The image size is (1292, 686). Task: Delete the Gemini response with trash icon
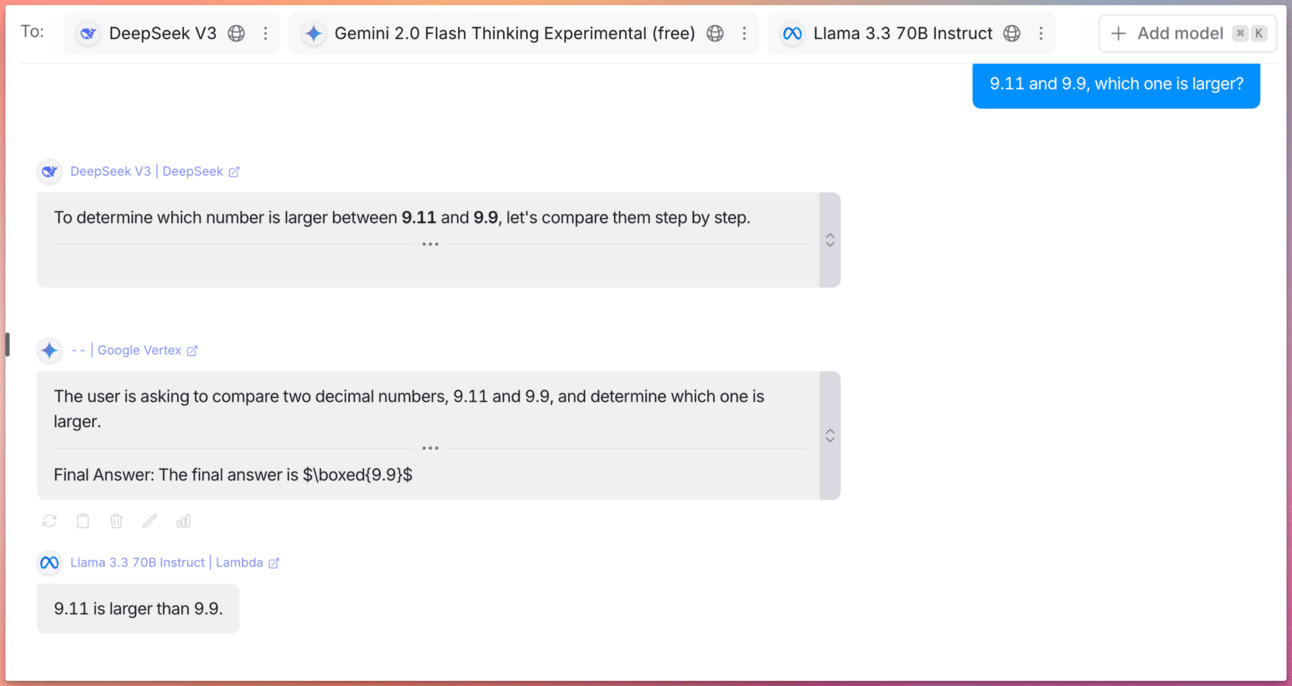(x=116, y=521)
